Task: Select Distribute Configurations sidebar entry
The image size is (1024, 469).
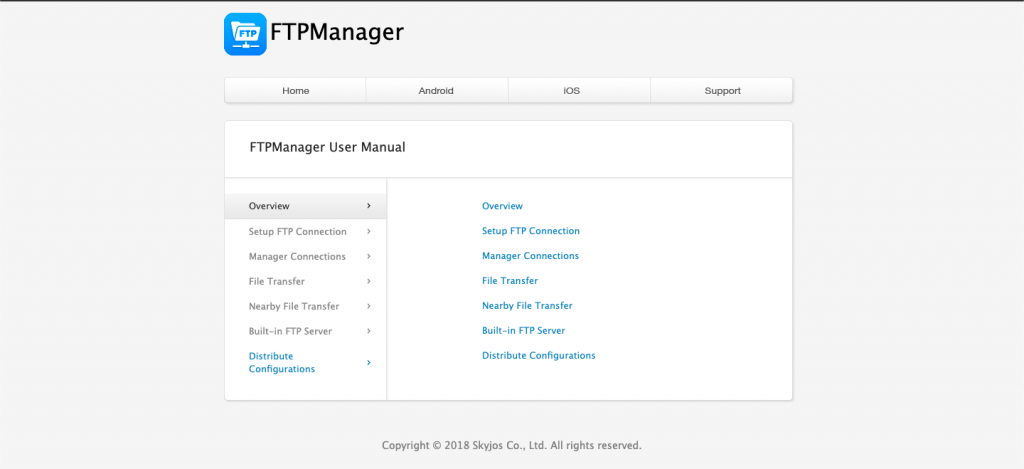Action: pos(306,362)
